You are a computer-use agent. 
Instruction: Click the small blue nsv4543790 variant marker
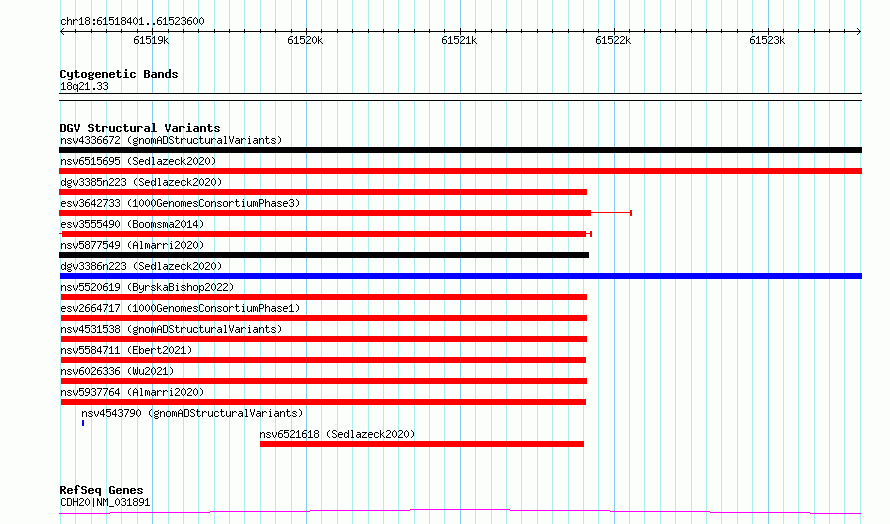click(x=83, y=423)
